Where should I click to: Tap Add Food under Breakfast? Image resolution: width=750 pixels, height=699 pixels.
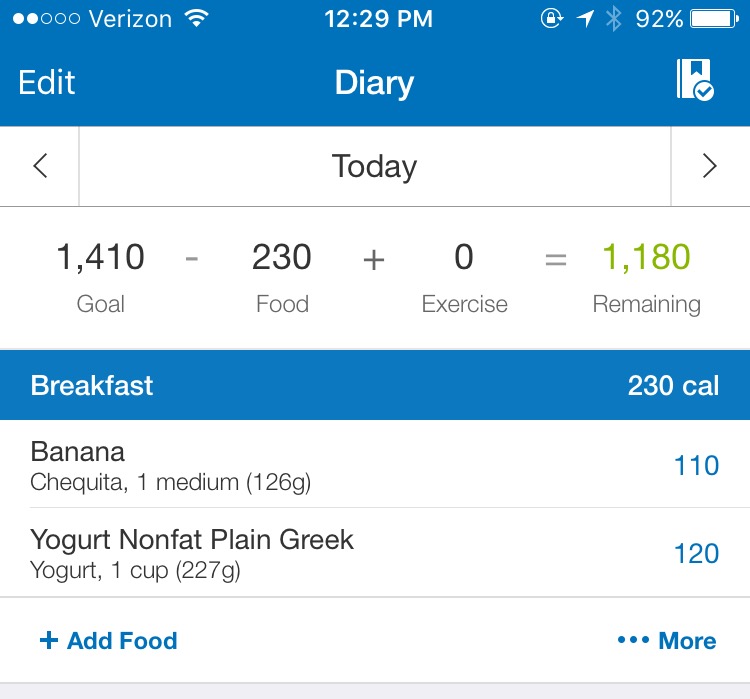109,640
